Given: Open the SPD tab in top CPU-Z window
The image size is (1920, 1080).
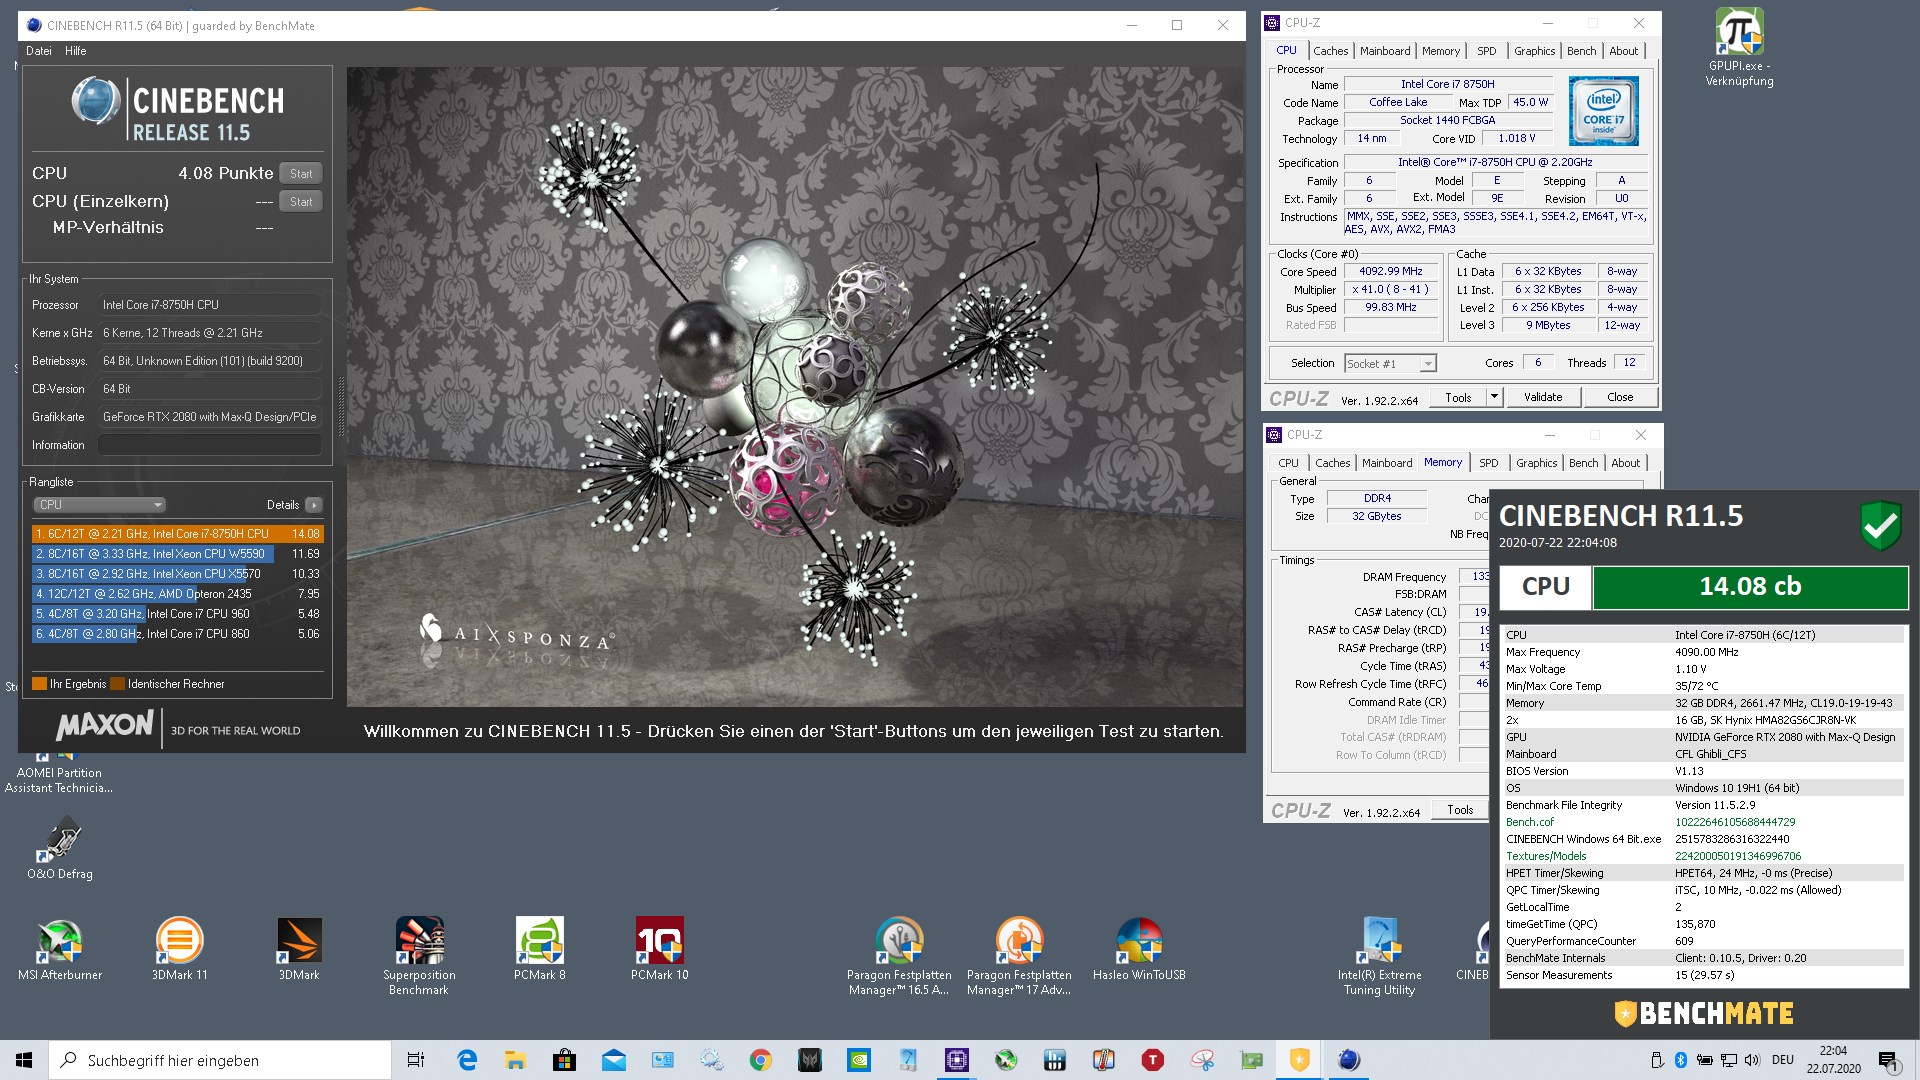Looking at the screenshot, I should 1487,51.
